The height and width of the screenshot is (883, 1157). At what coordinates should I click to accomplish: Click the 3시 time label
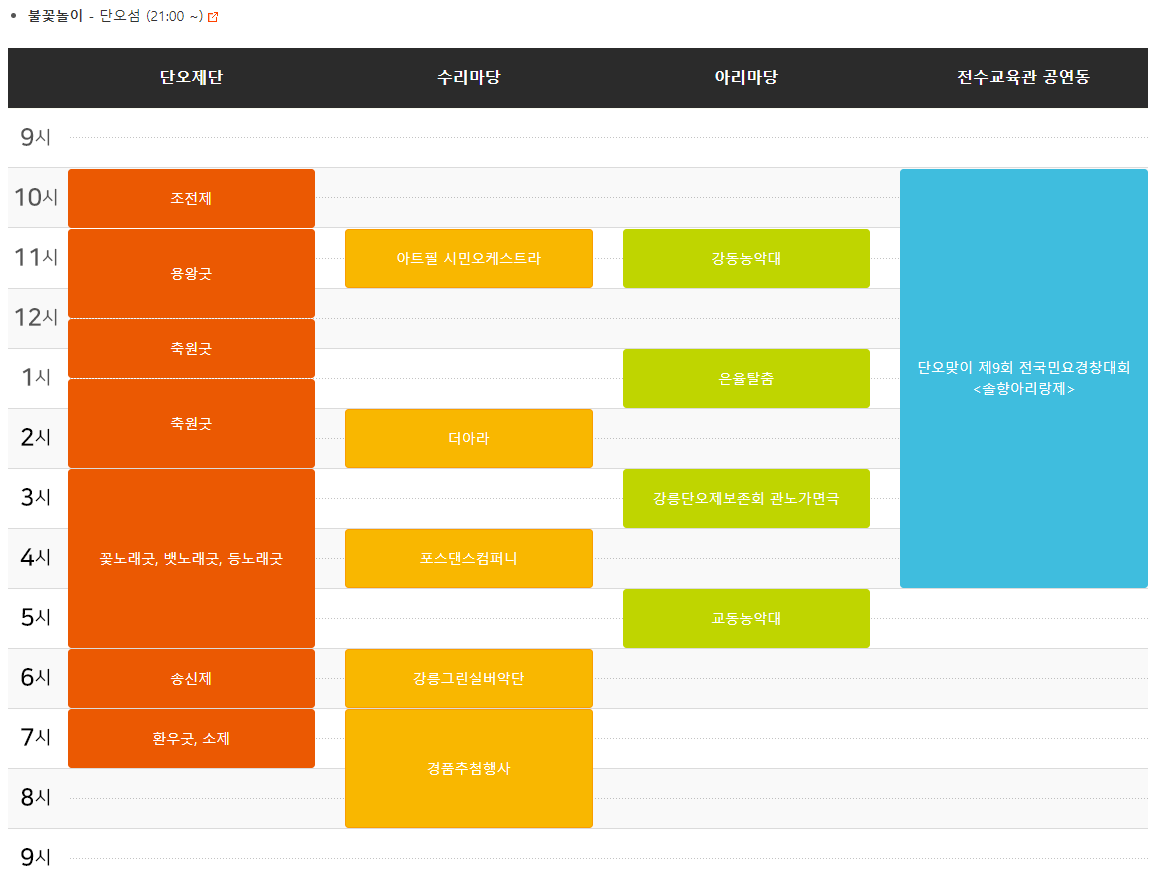(35, 497)
